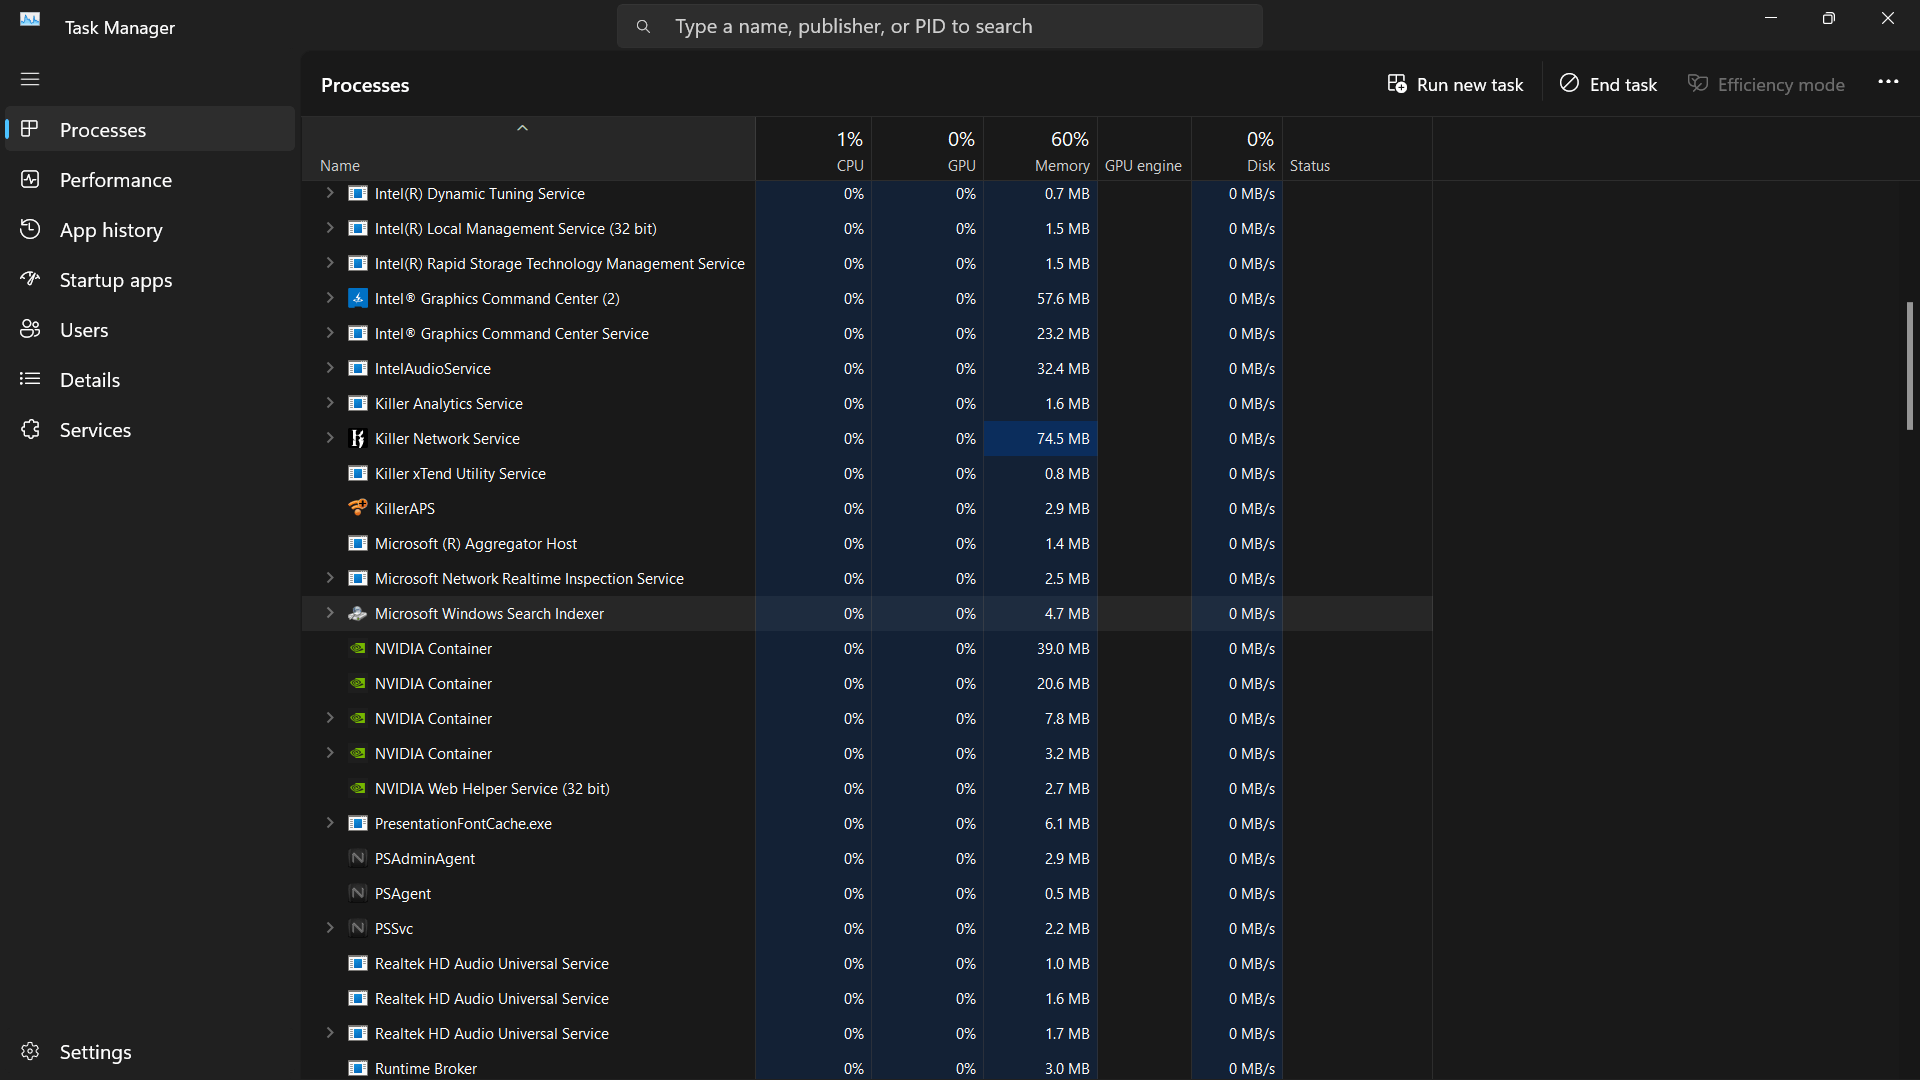Click the NVIDIA Web Helper Service icon
The height and width of the screenshot is (1080, 1920).
tap(357, 789)
